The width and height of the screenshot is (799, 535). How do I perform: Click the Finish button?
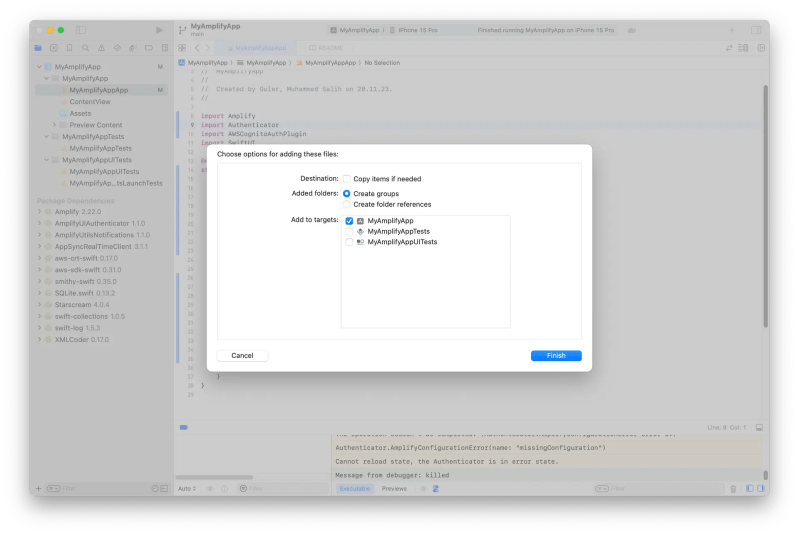(x=556, y=356)
